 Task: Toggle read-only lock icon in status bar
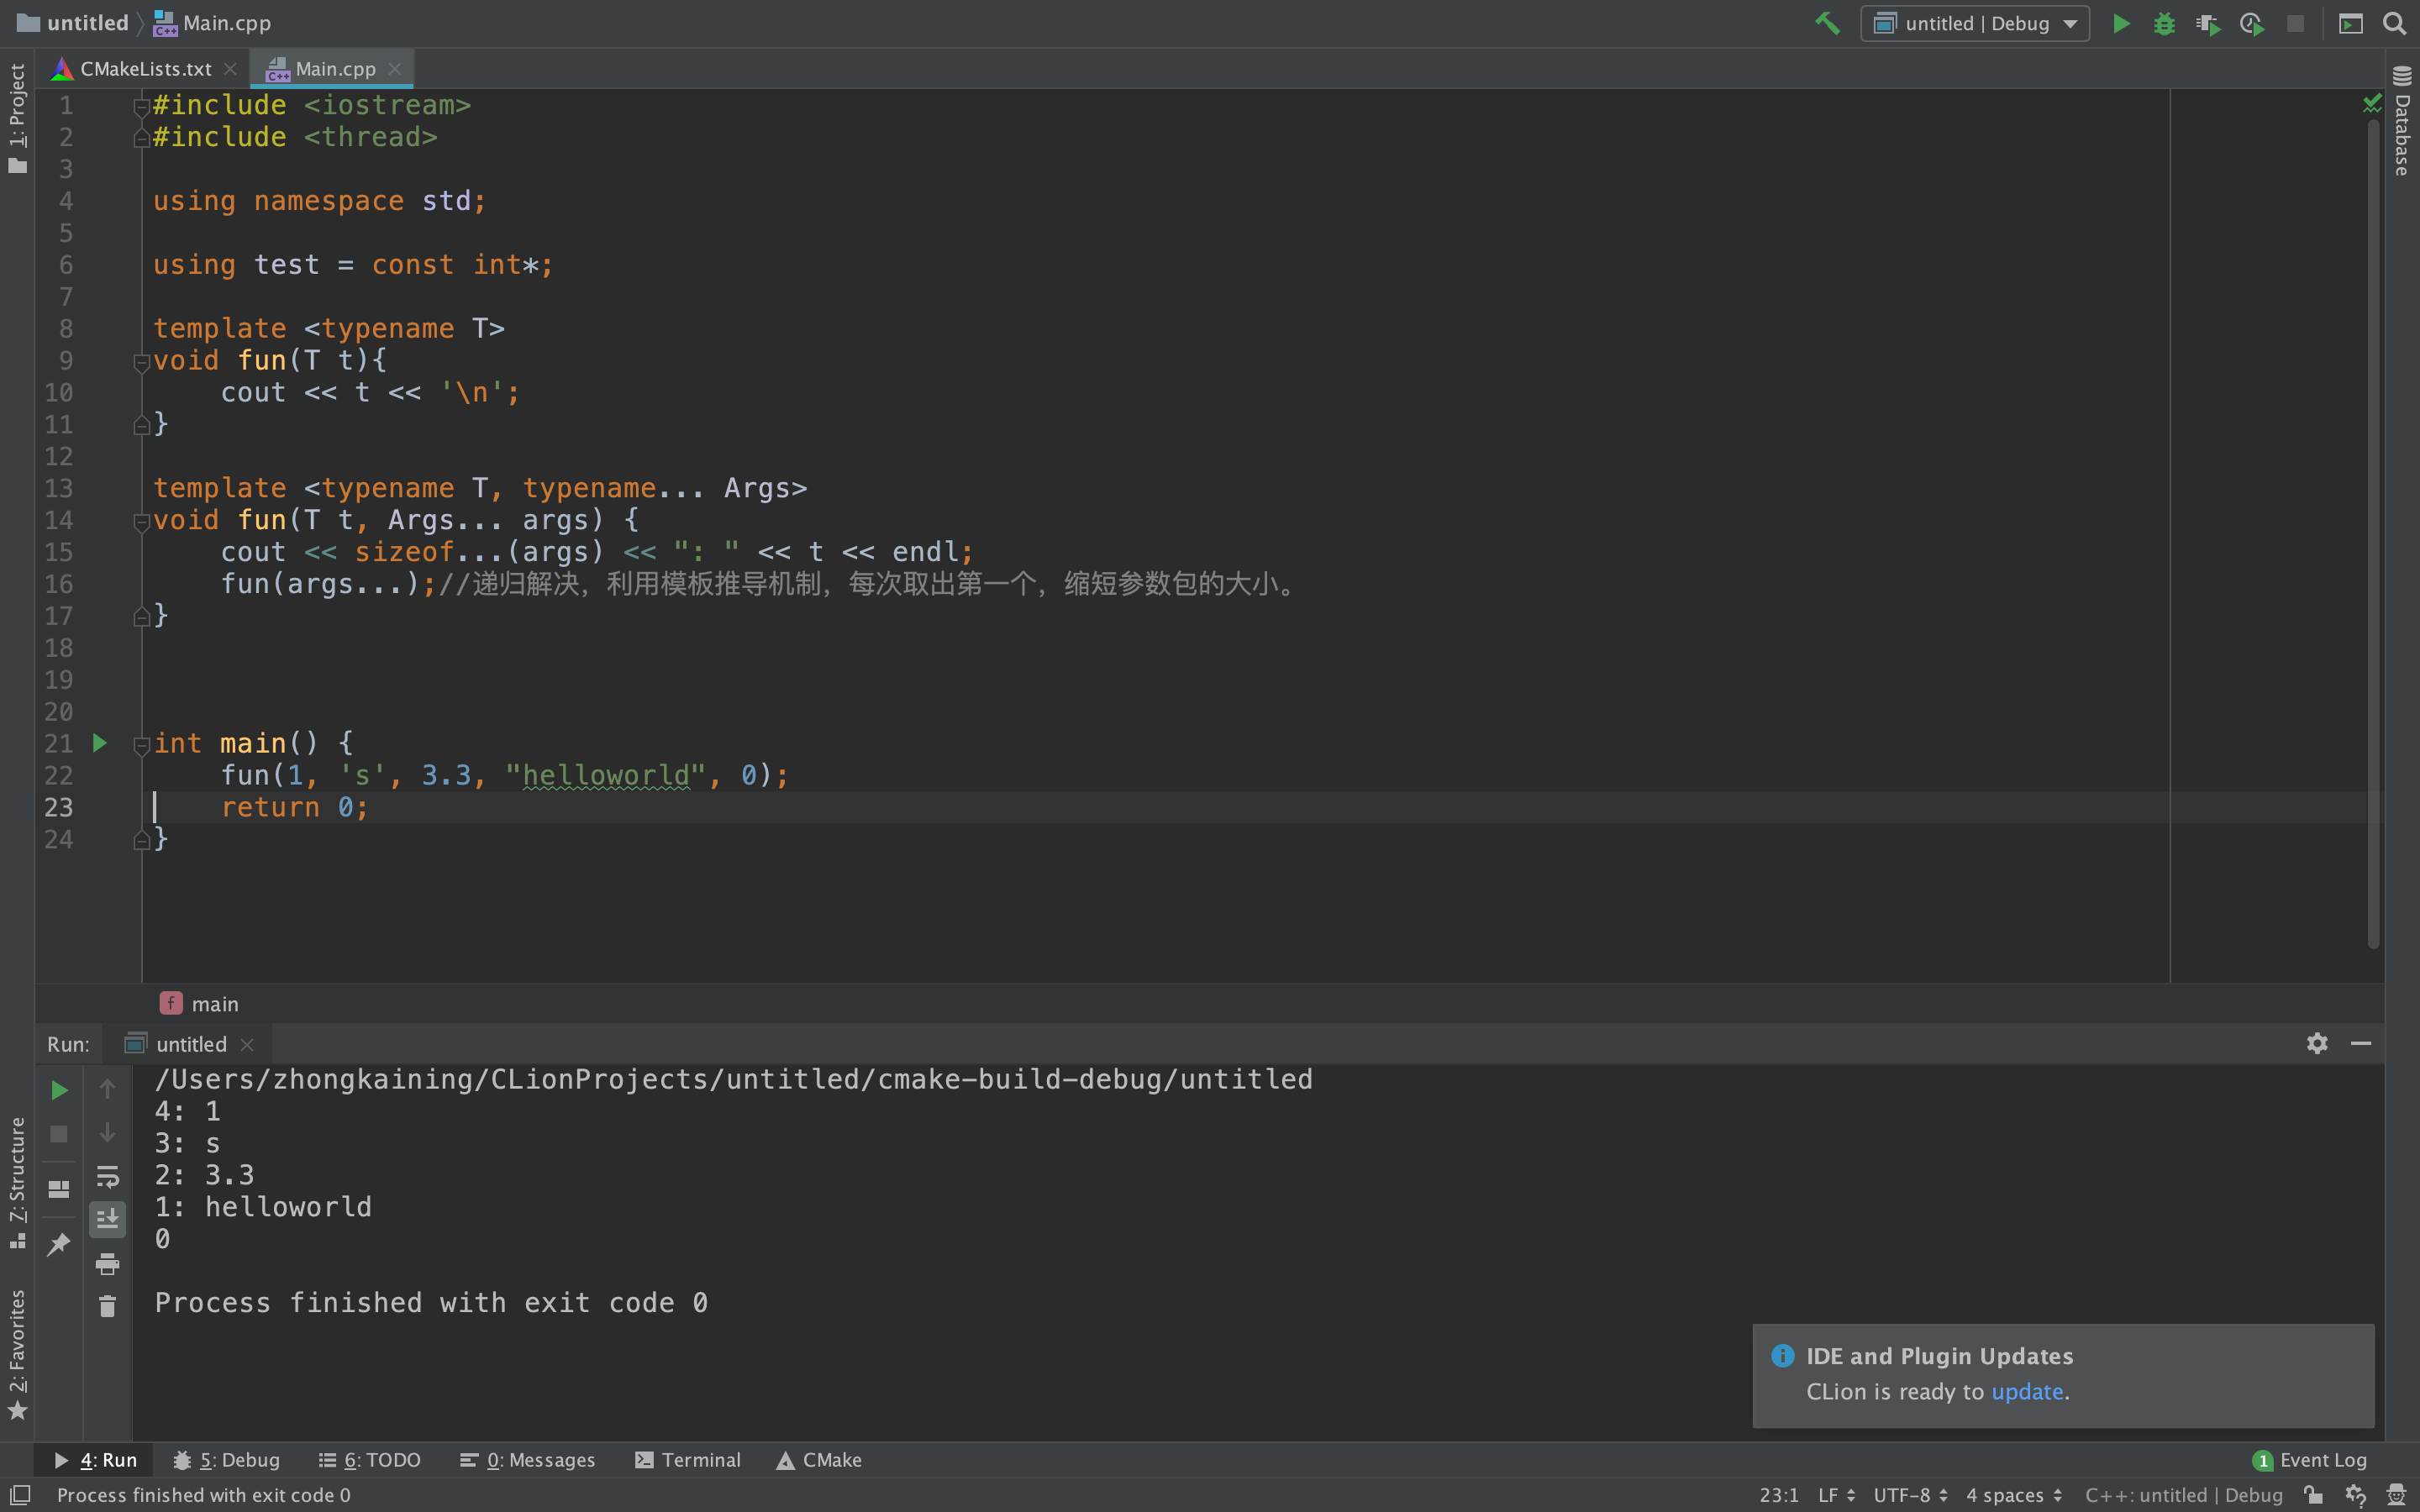pos(2312,1495)
